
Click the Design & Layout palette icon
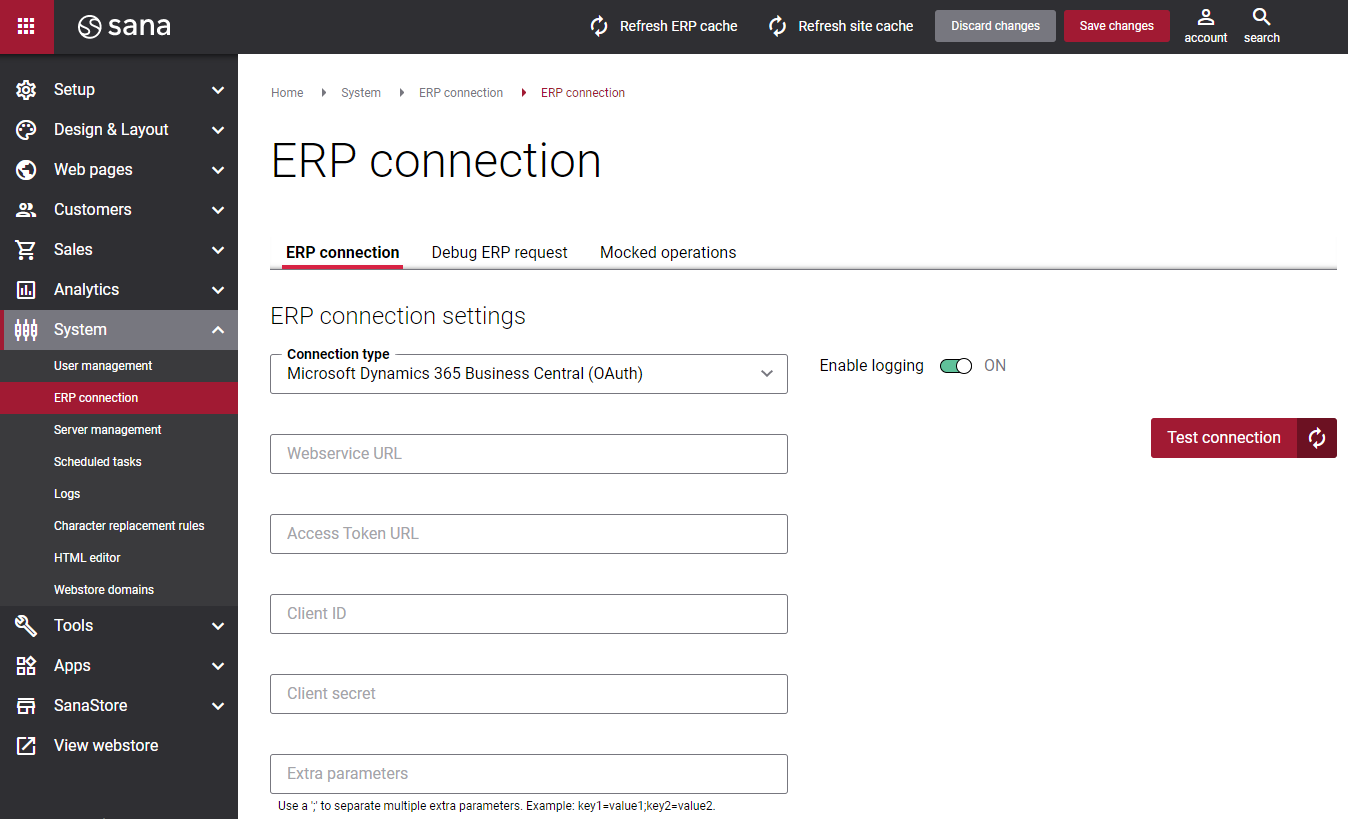coord(26,130)
